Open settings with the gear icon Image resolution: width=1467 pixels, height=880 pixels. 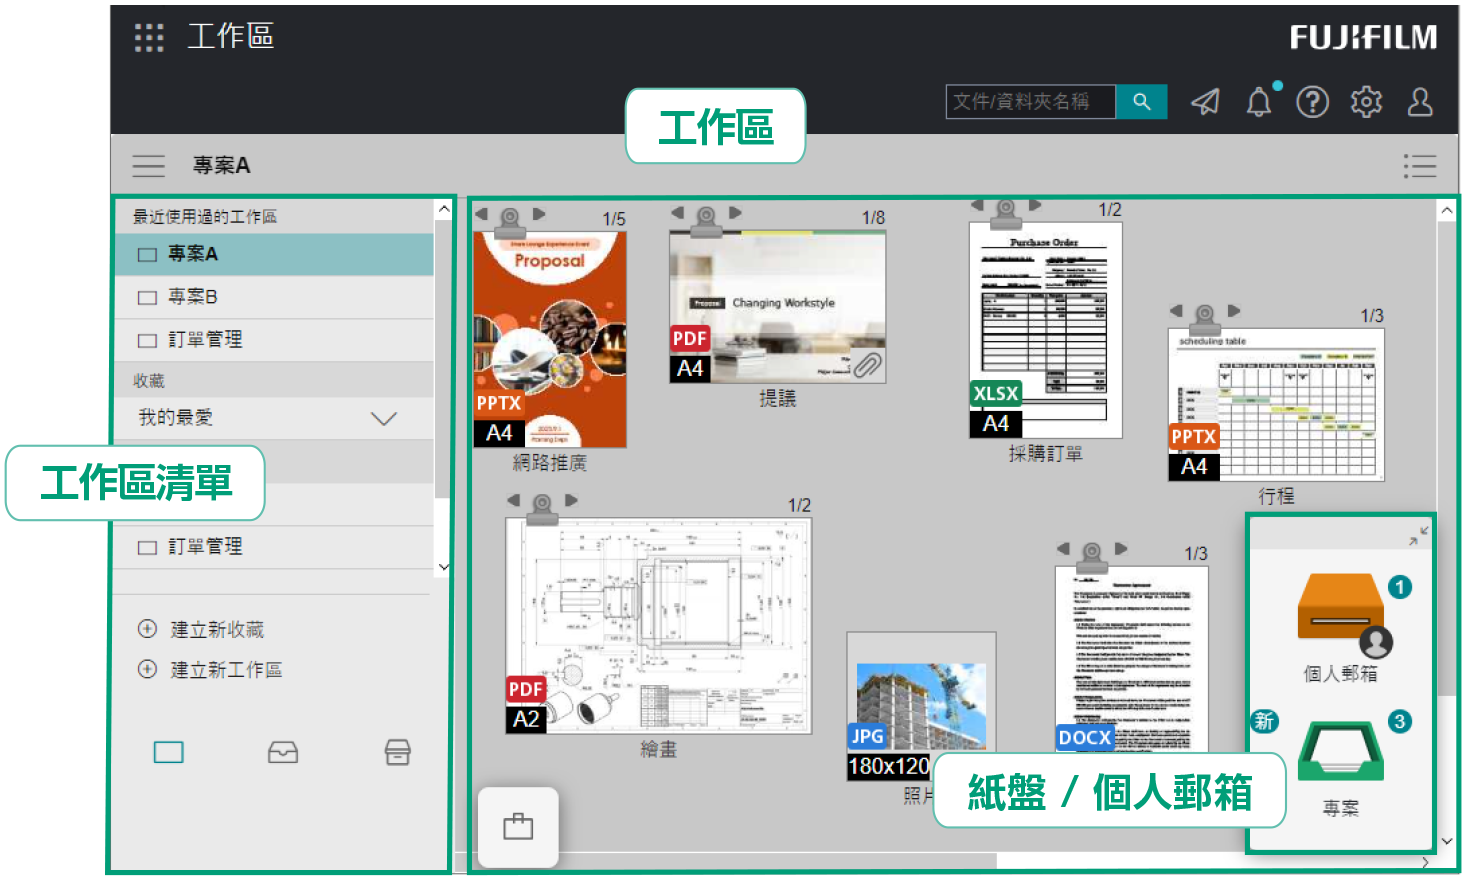click(x=1366, y=101)
